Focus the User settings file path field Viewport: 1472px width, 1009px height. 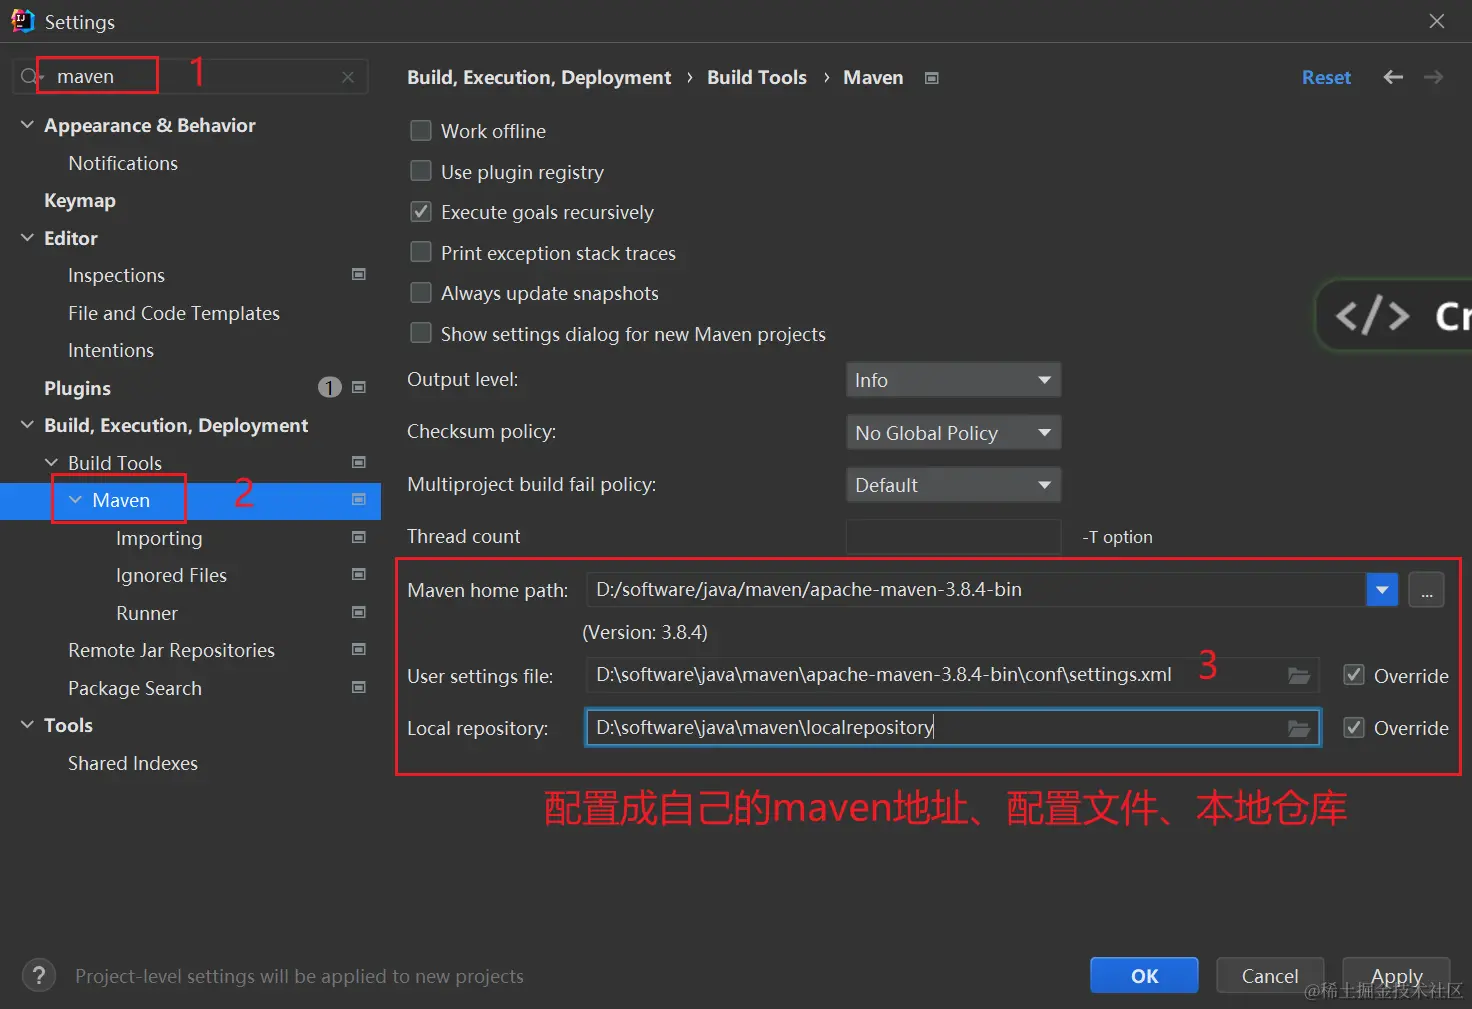tap(953, 676)
